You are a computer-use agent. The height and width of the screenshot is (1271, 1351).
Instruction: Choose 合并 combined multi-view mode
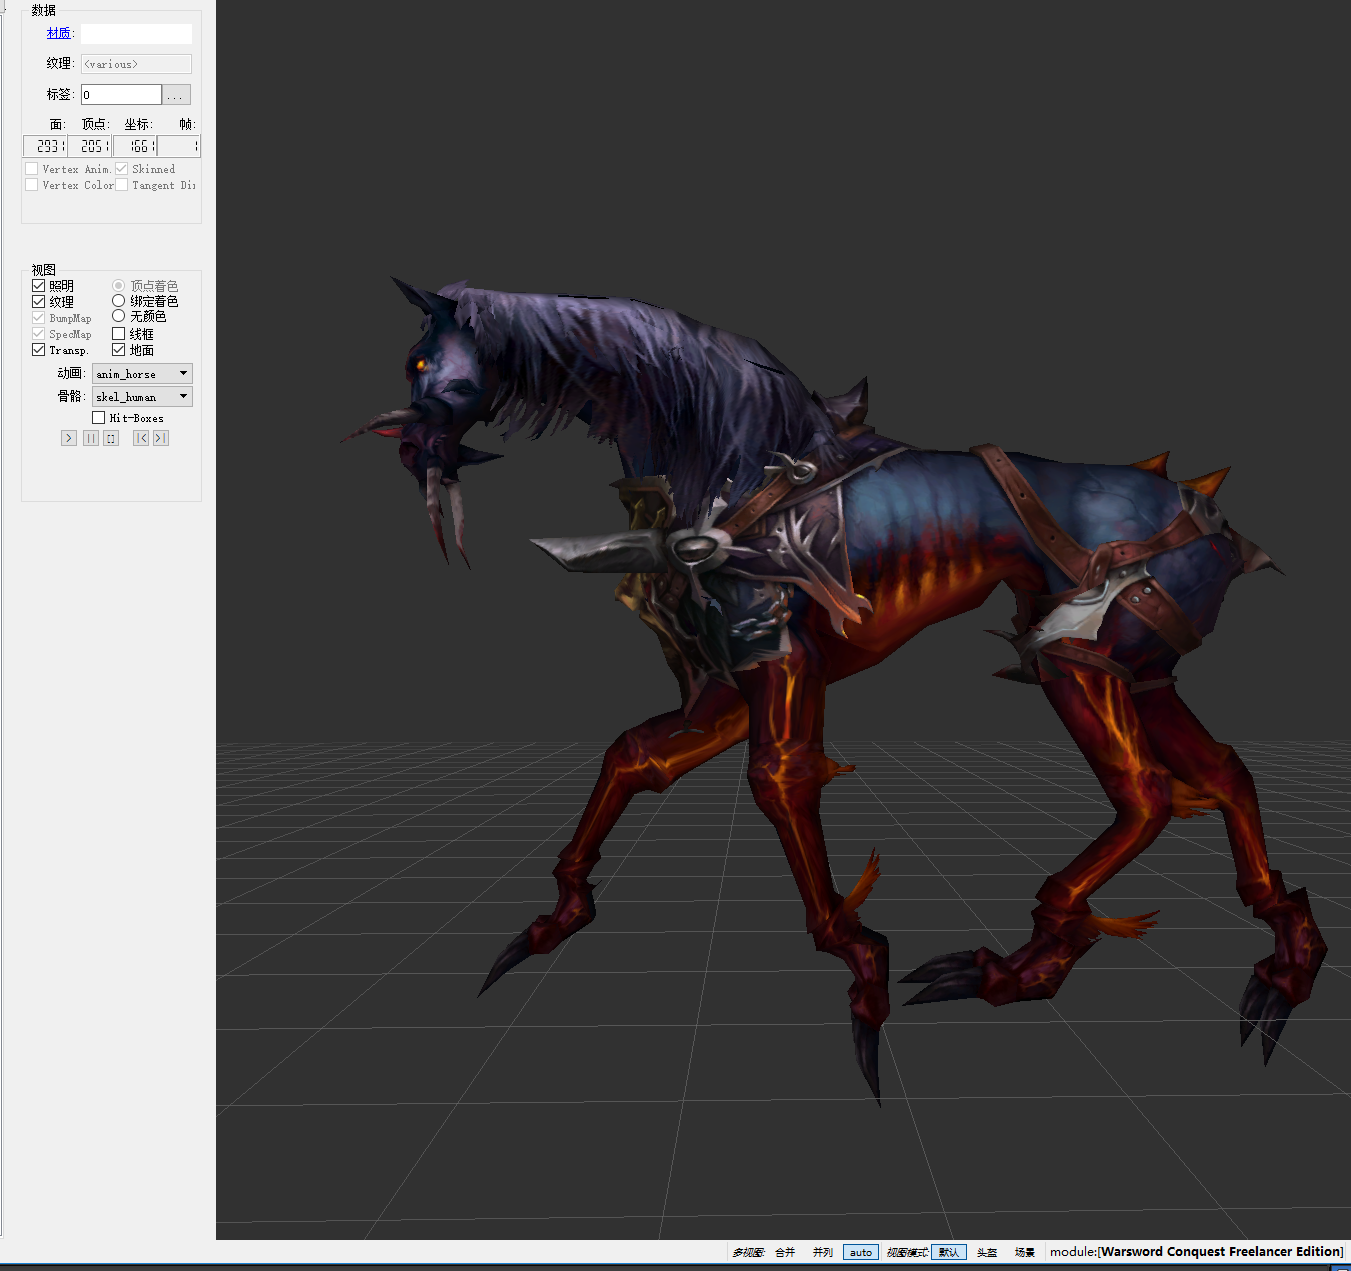coord(785,1252)
